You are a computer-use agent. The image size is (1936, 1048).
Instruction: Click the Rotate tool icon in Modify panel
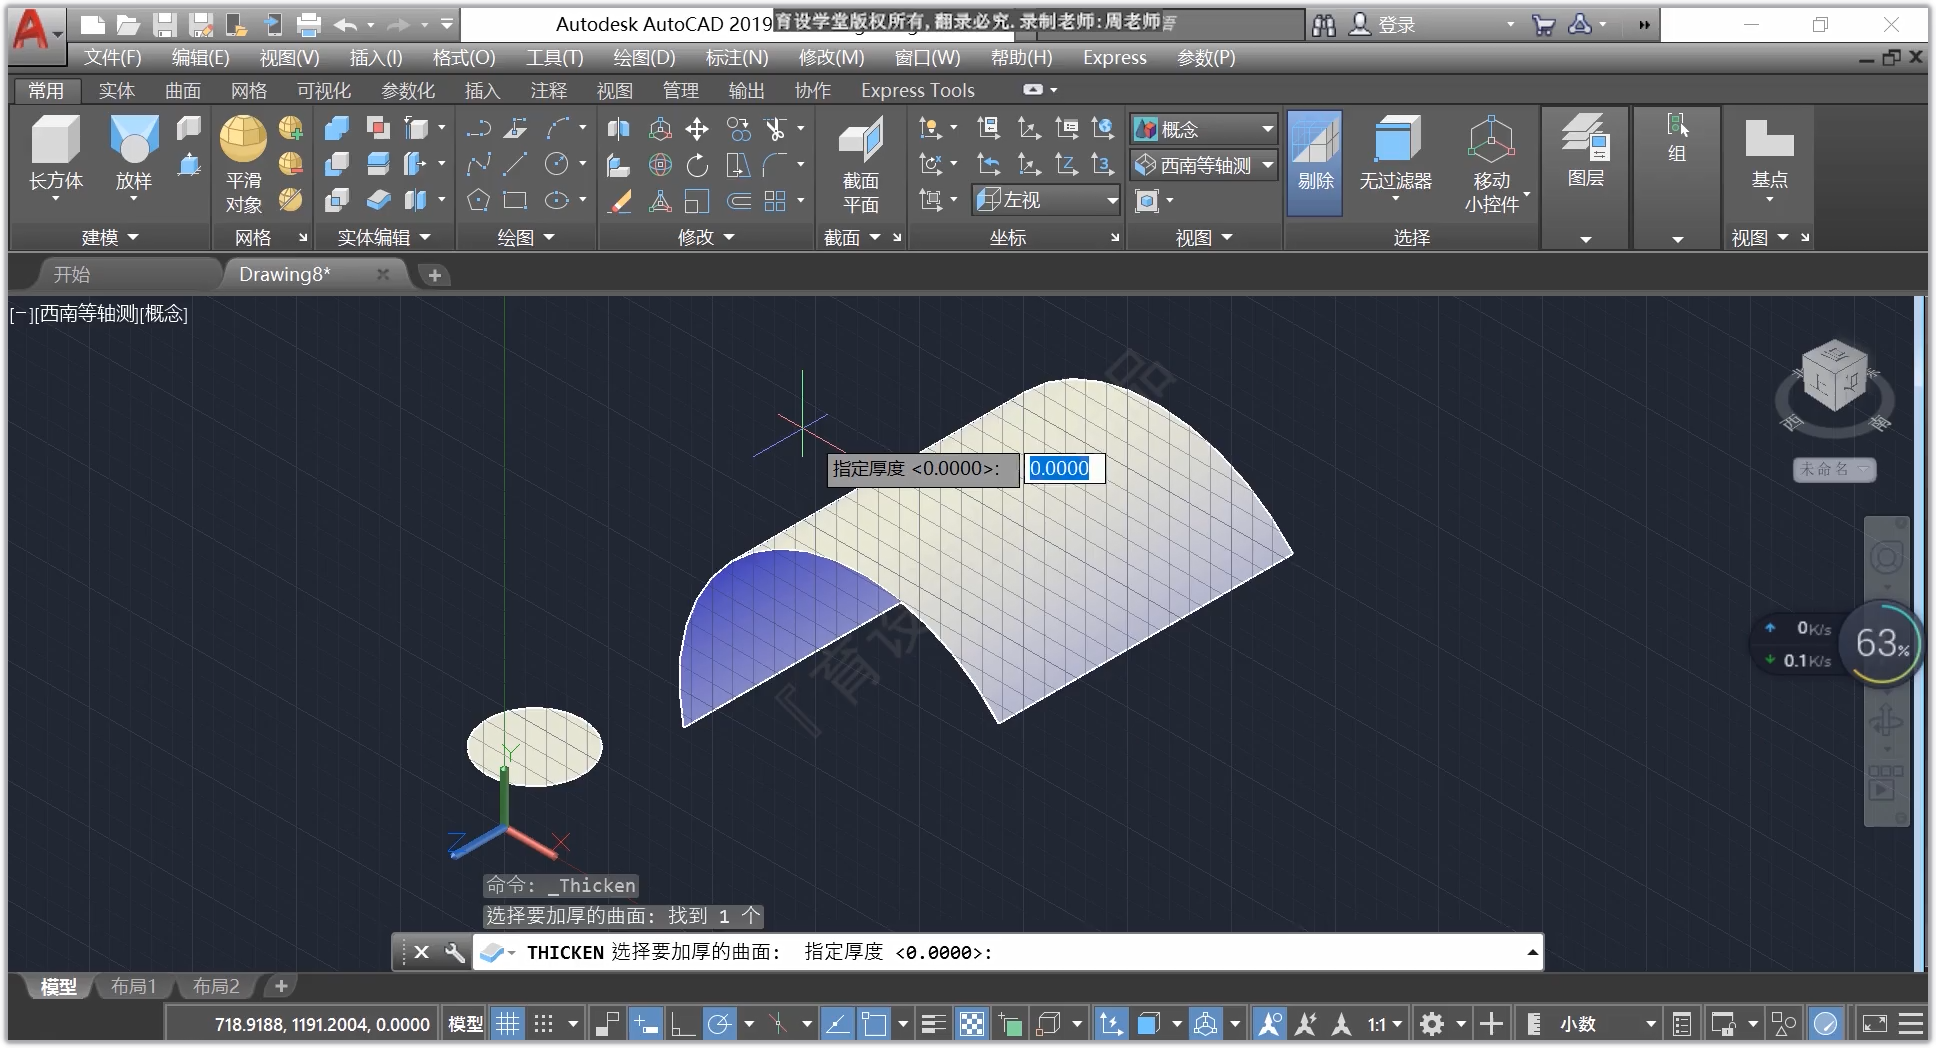click(x=697, y=165)
